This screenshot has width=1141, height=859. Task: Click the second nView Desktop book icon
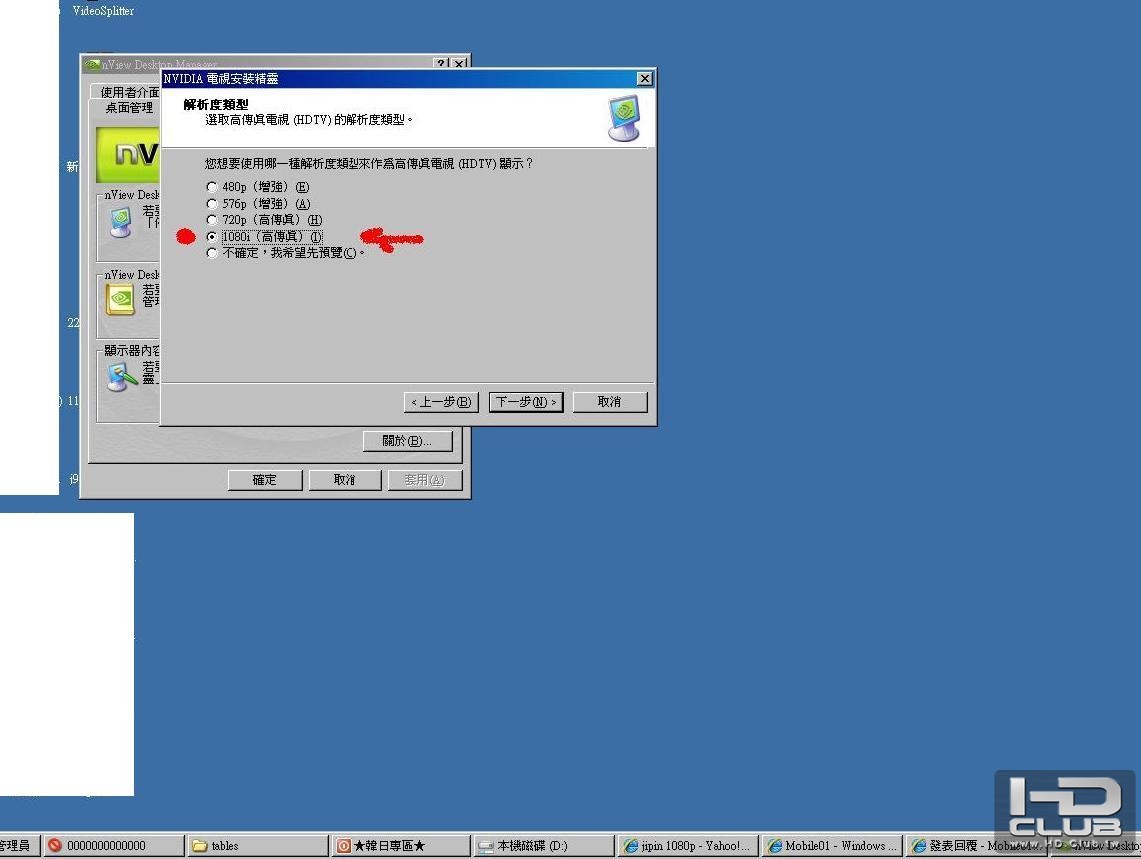pos(120,299)
